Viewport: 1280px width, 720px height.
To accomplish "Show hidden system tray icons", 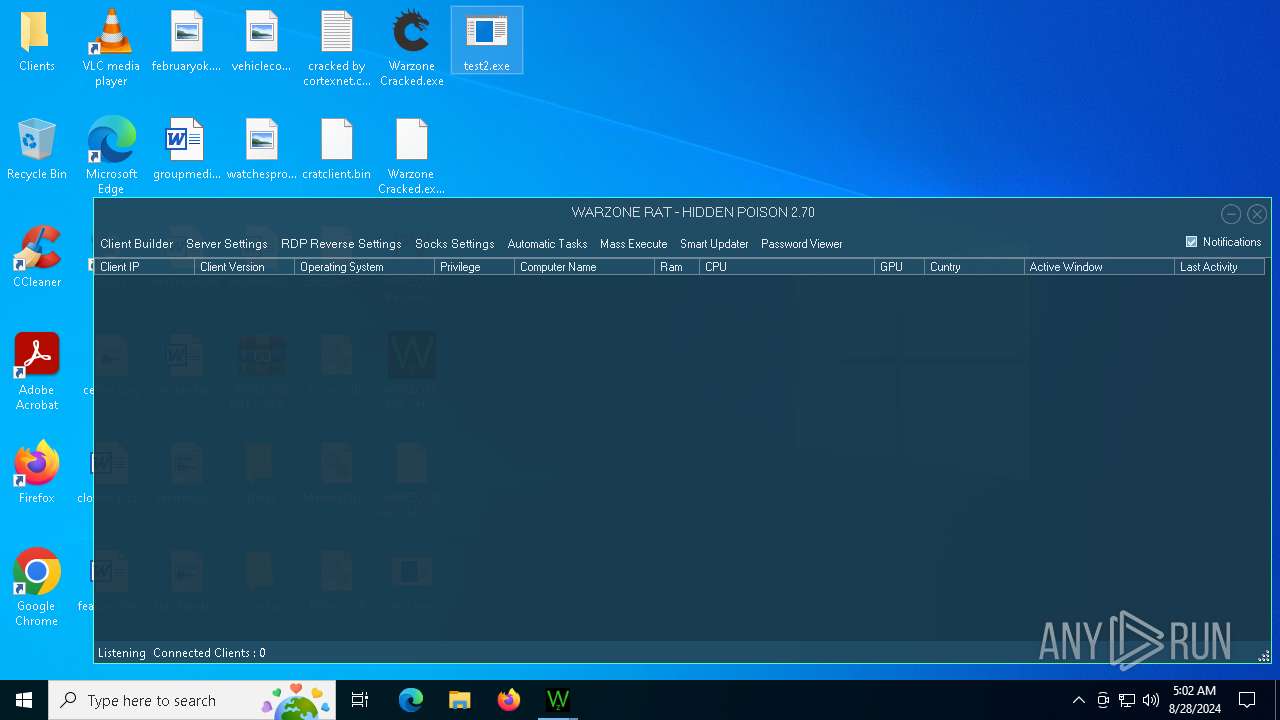I will click(1078, 700).
